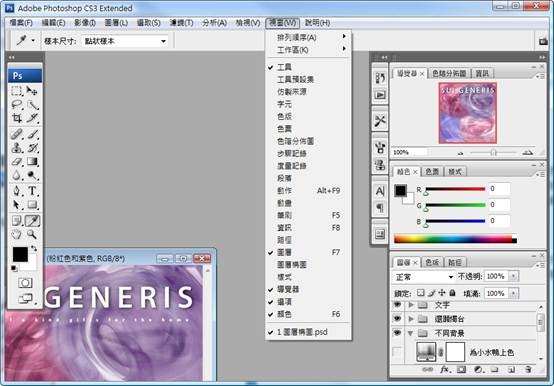This screenshot has height=386, width=554.
Task: Open the Layers panel options menu
Action: coord(540,266)
